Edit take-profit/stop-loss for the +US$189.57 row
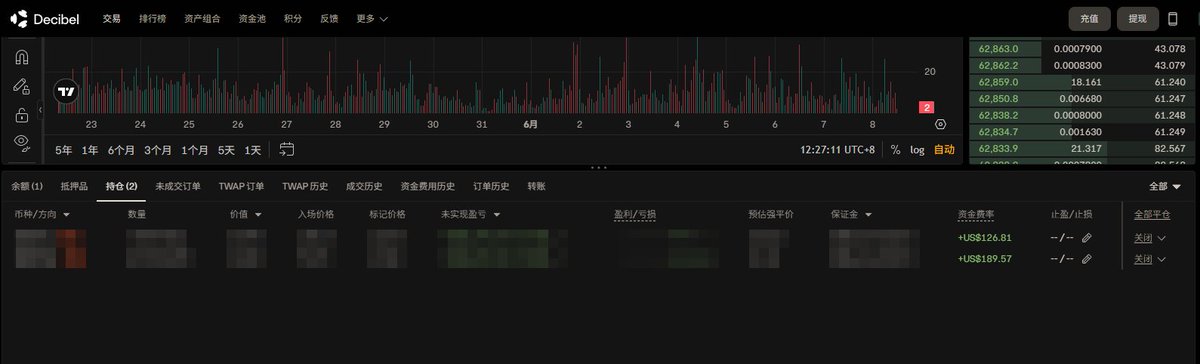This screenshot has height=364, width=1200. [1087, 259]
